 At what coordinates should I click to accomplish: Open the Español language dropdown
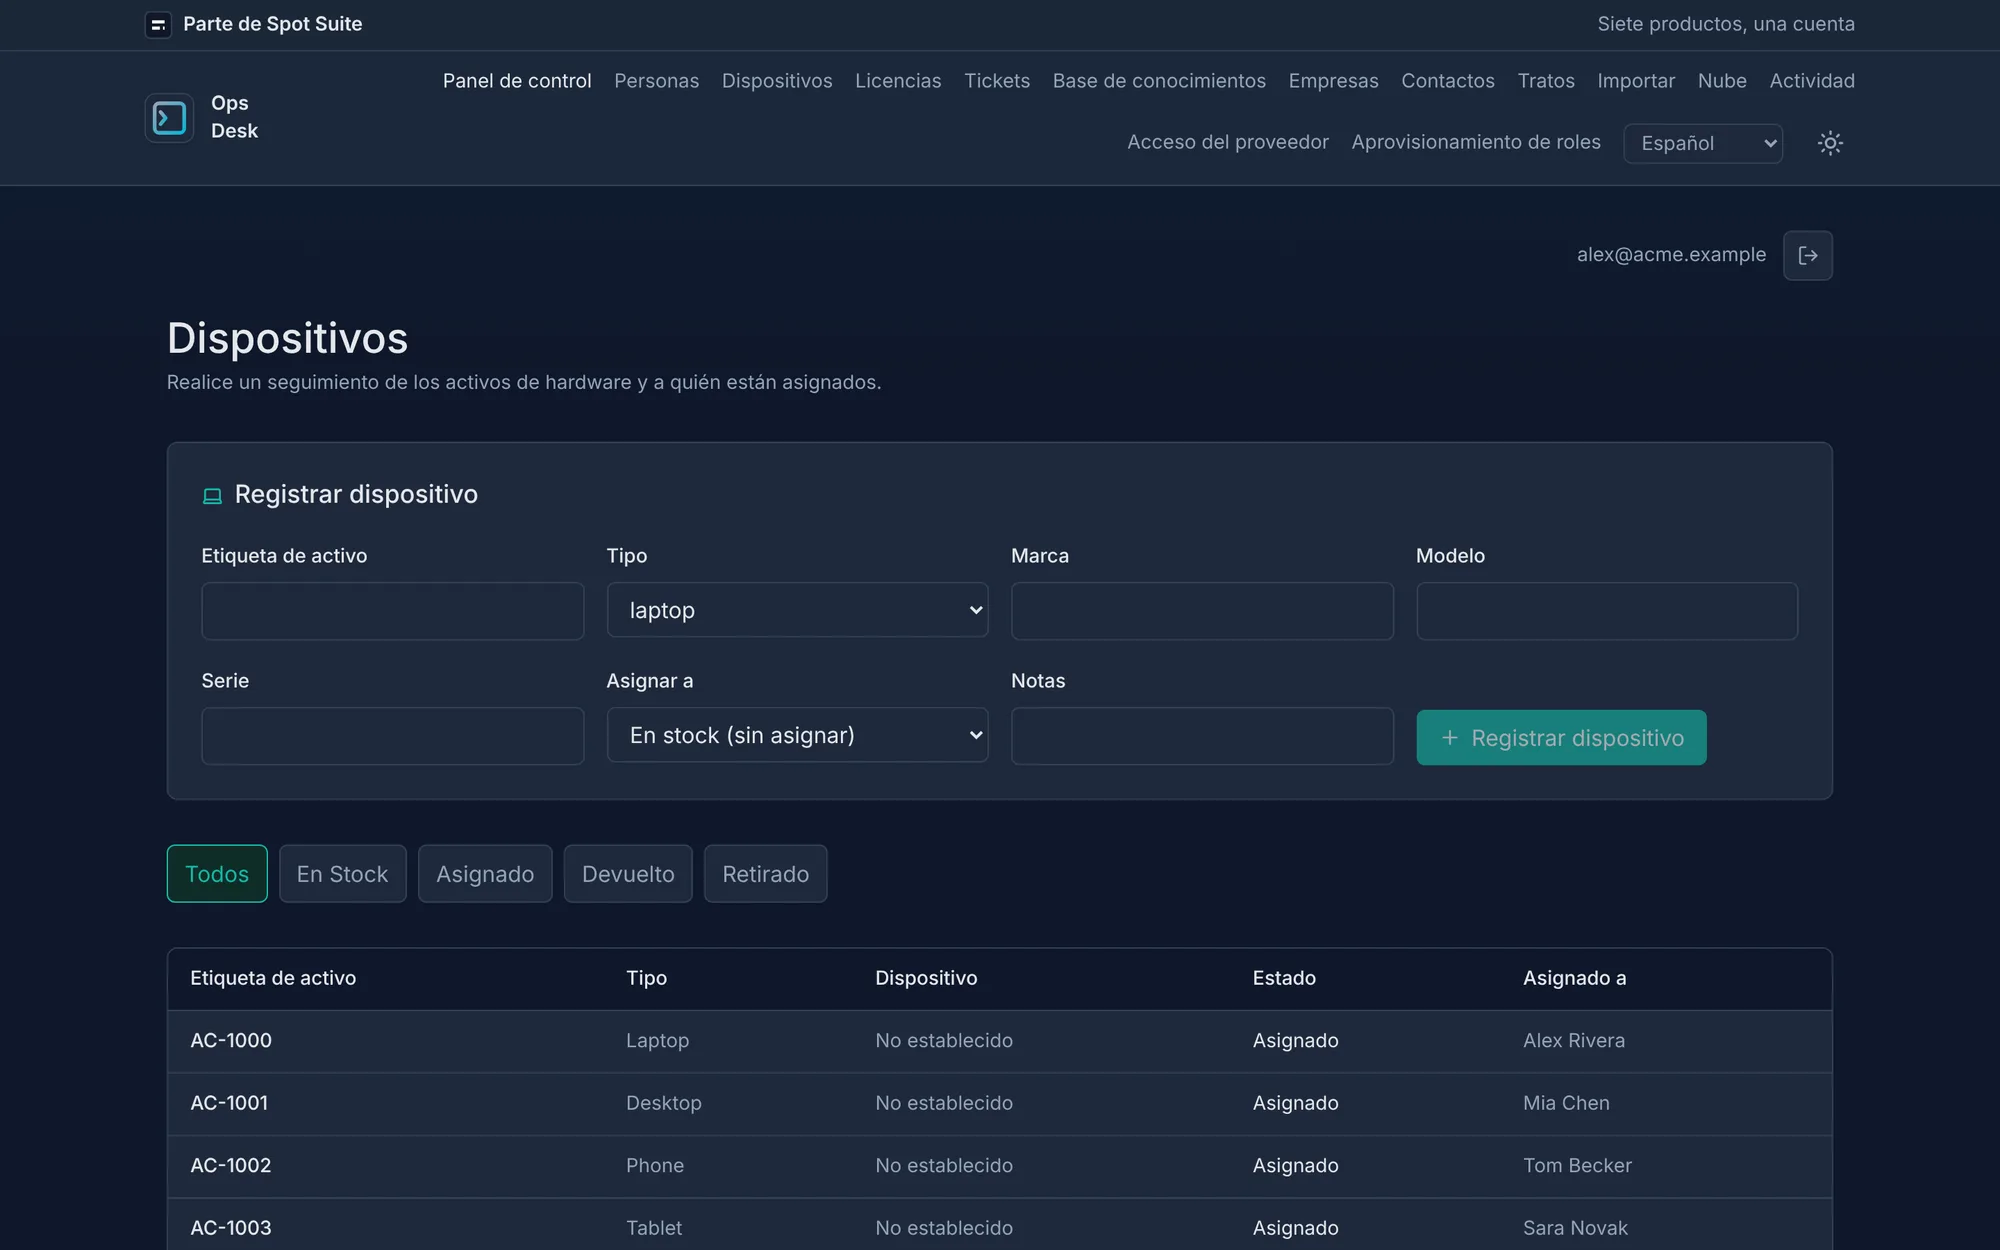(x=1703, y=143)
